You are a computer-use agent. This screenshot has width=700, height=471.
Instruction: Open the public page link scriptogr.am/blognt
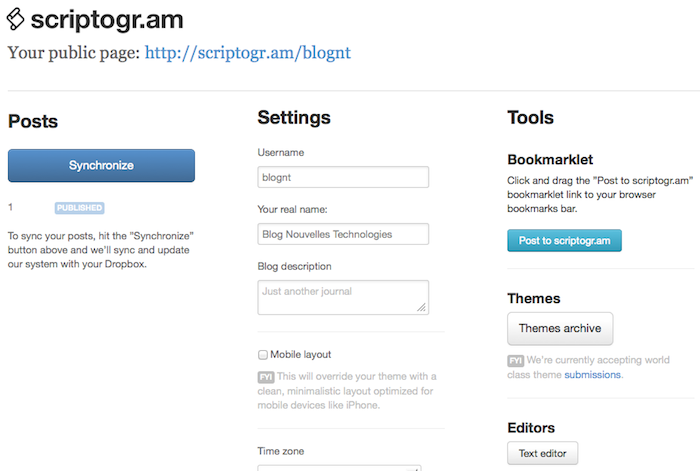248,53
